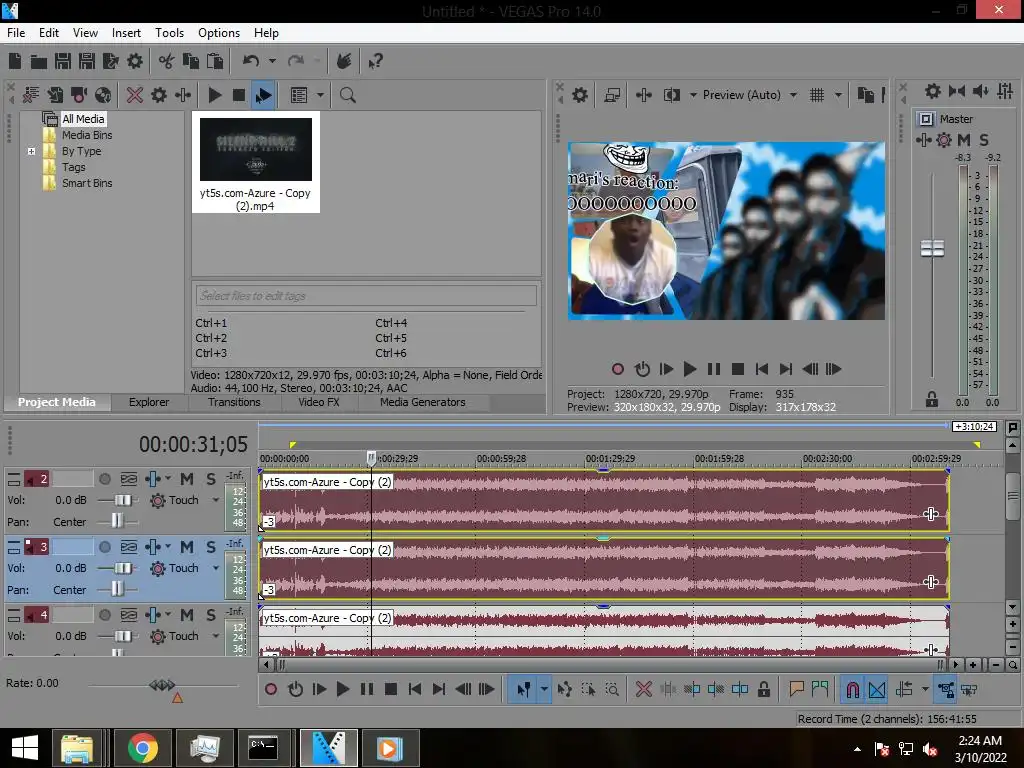The height and width of the screenshot is (768, 1024).
Task: Toggle Enable Snapping magnet icon
Action: (852, 690)
